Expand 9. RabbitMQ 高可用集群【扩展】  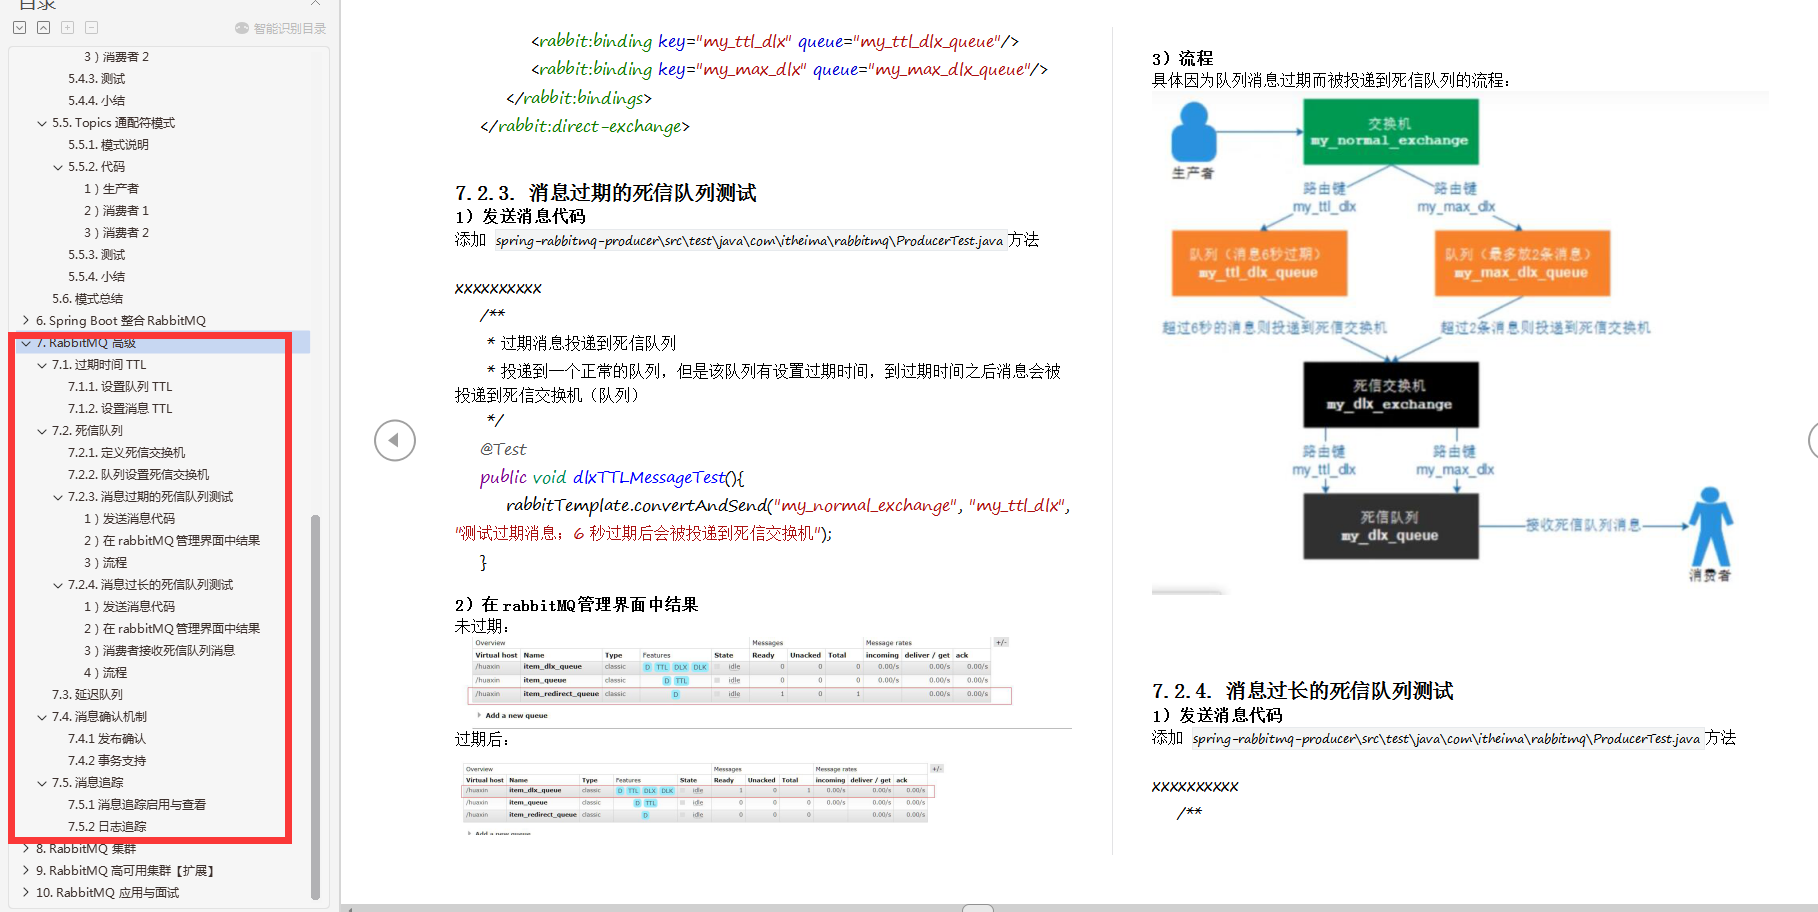(x=26, y=870)
